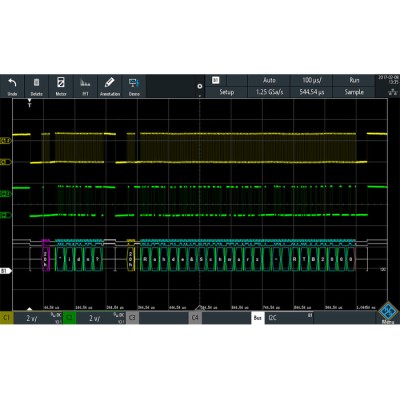This screenshot has width=400, height=400.
Task: Enable the C4 channel
Action: (195, 318)
